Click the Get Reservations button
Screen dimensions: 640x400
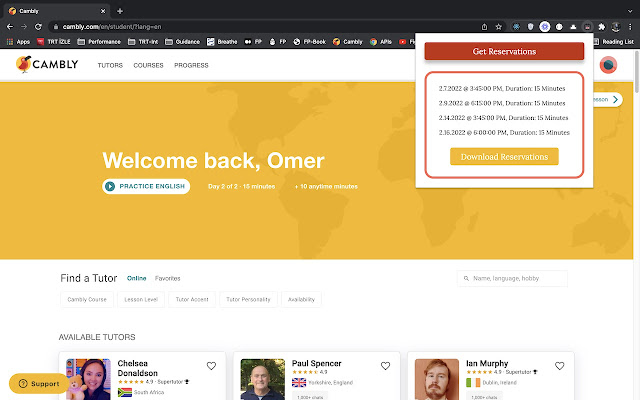[x=504, y=51]
